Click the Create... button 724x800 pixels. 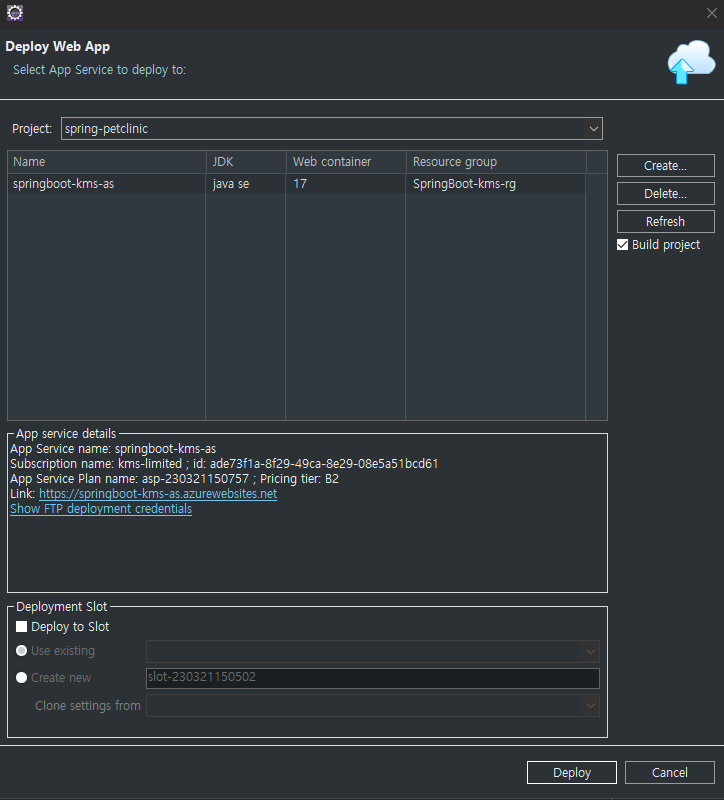[665, 166]
